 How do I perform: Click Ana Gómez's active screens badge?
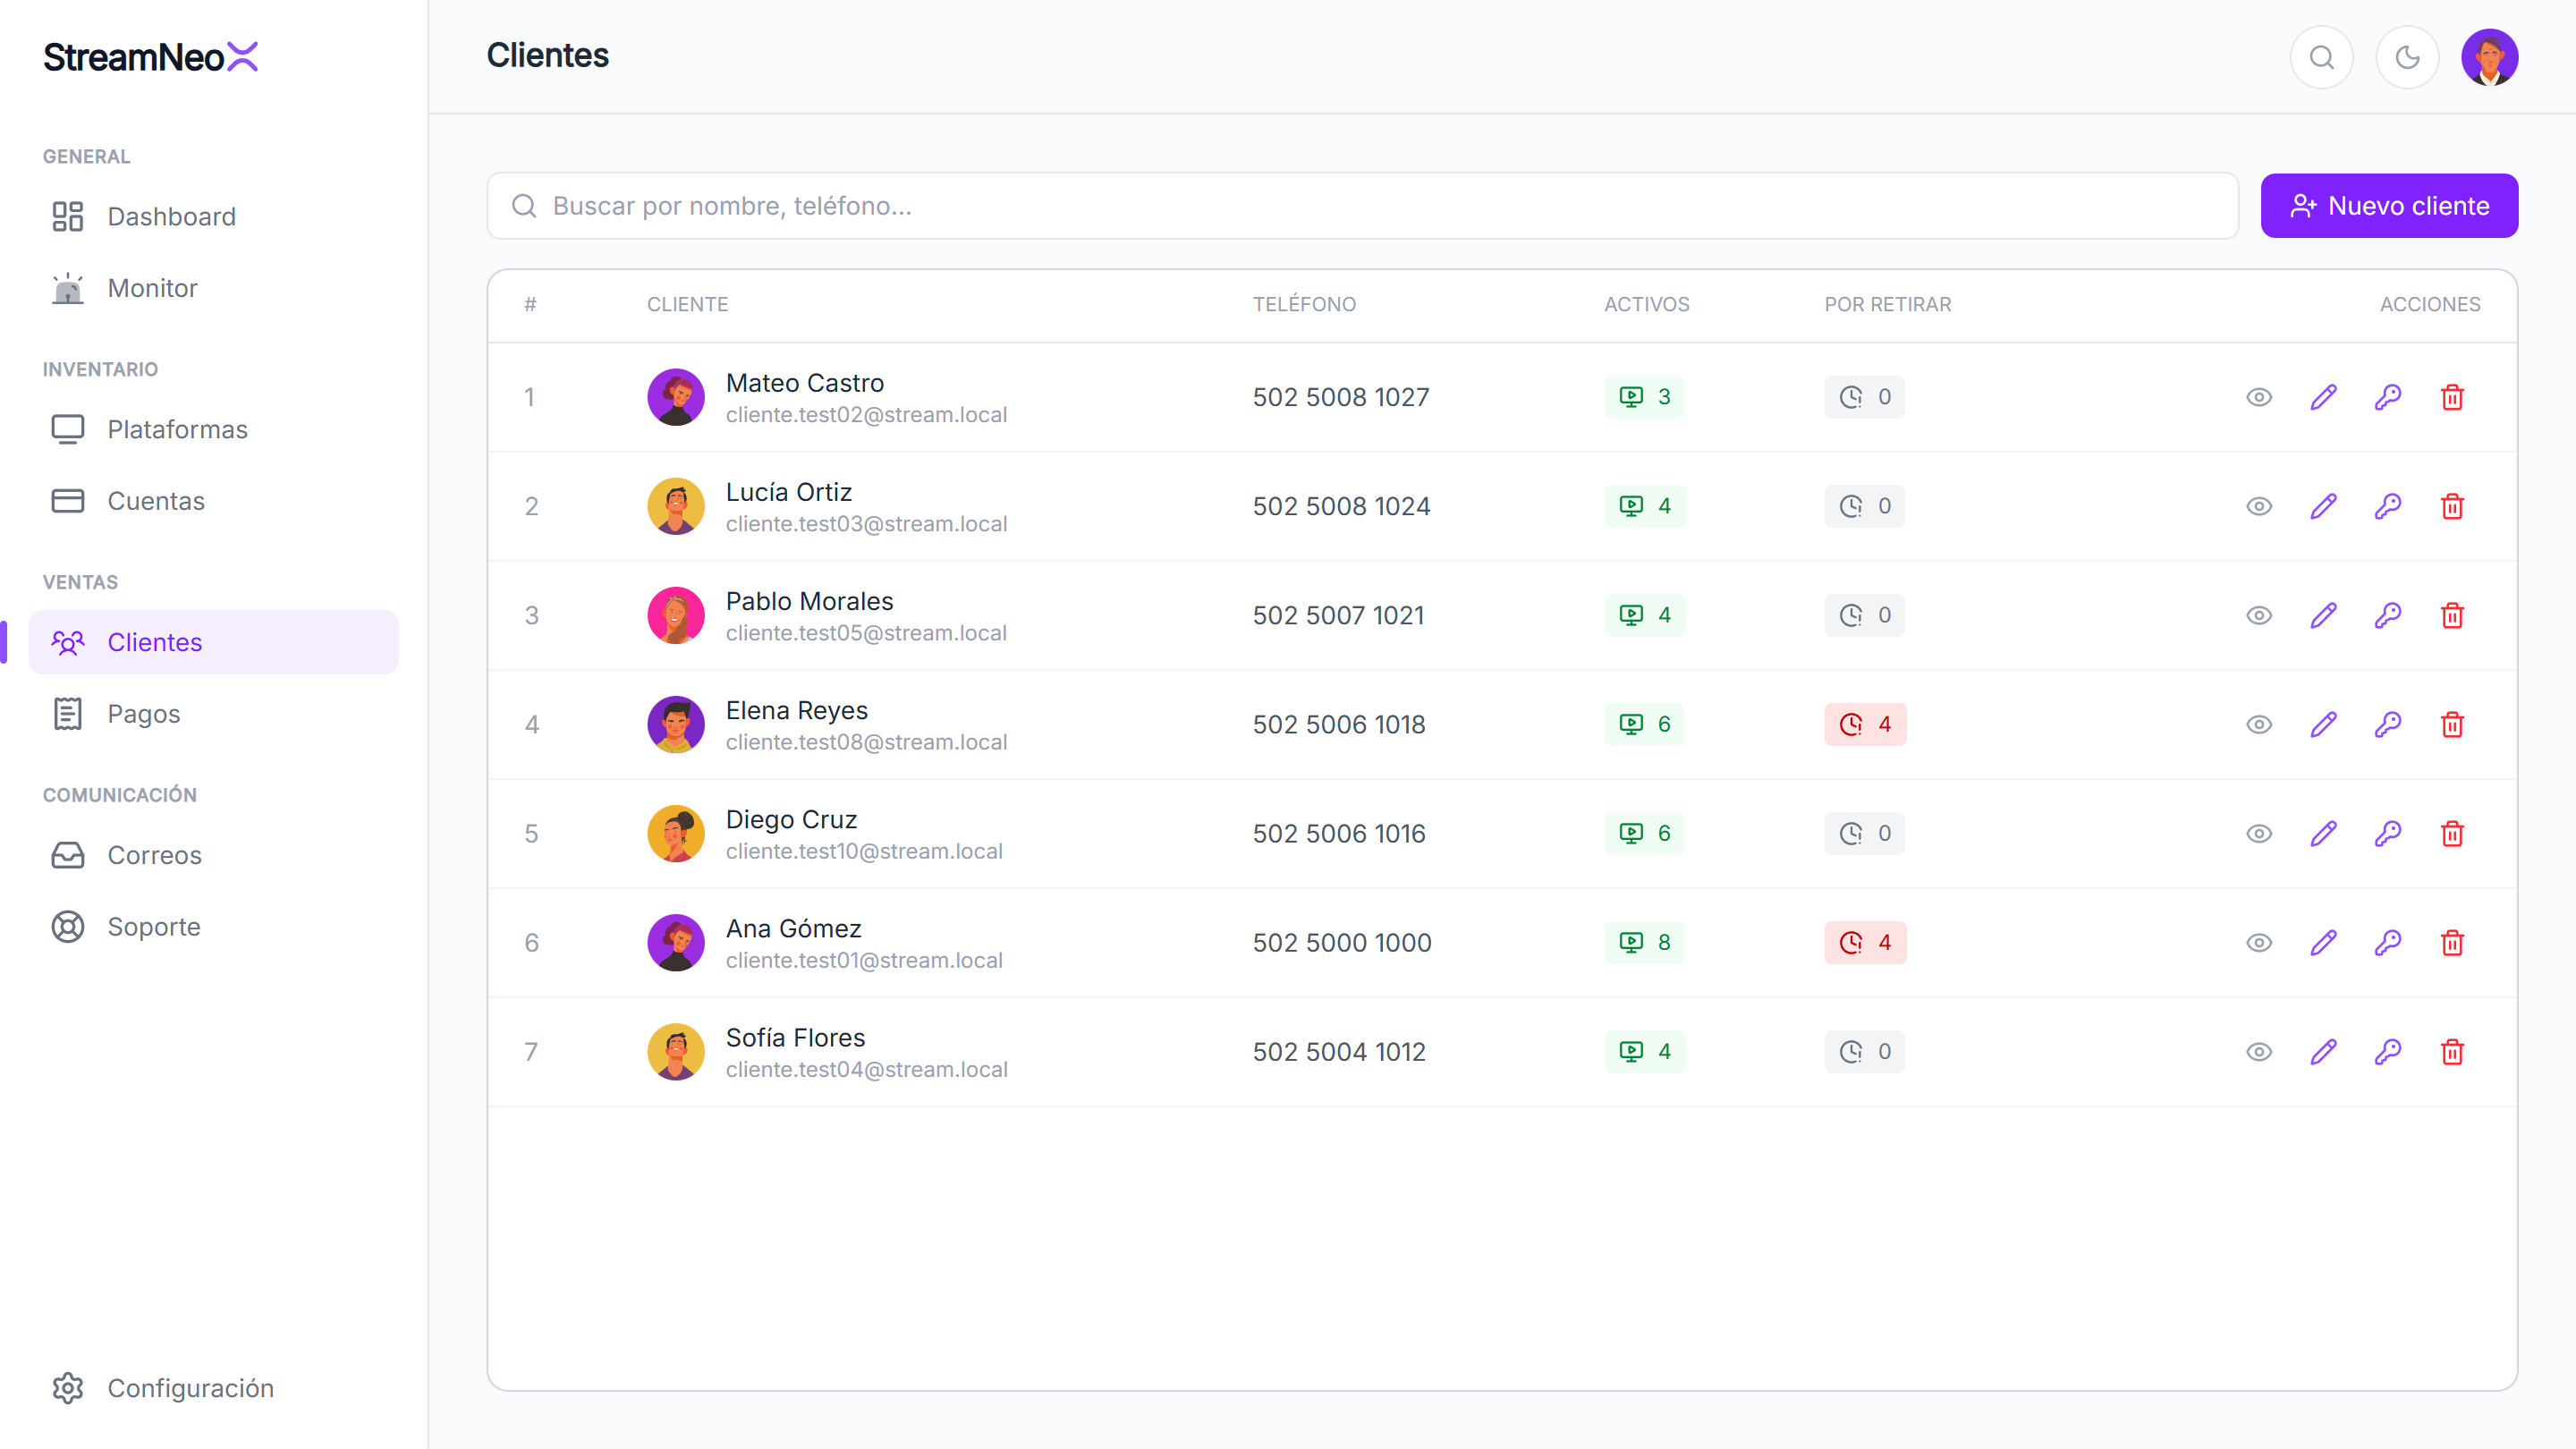pyautogui.click(x=1645, y=942)
